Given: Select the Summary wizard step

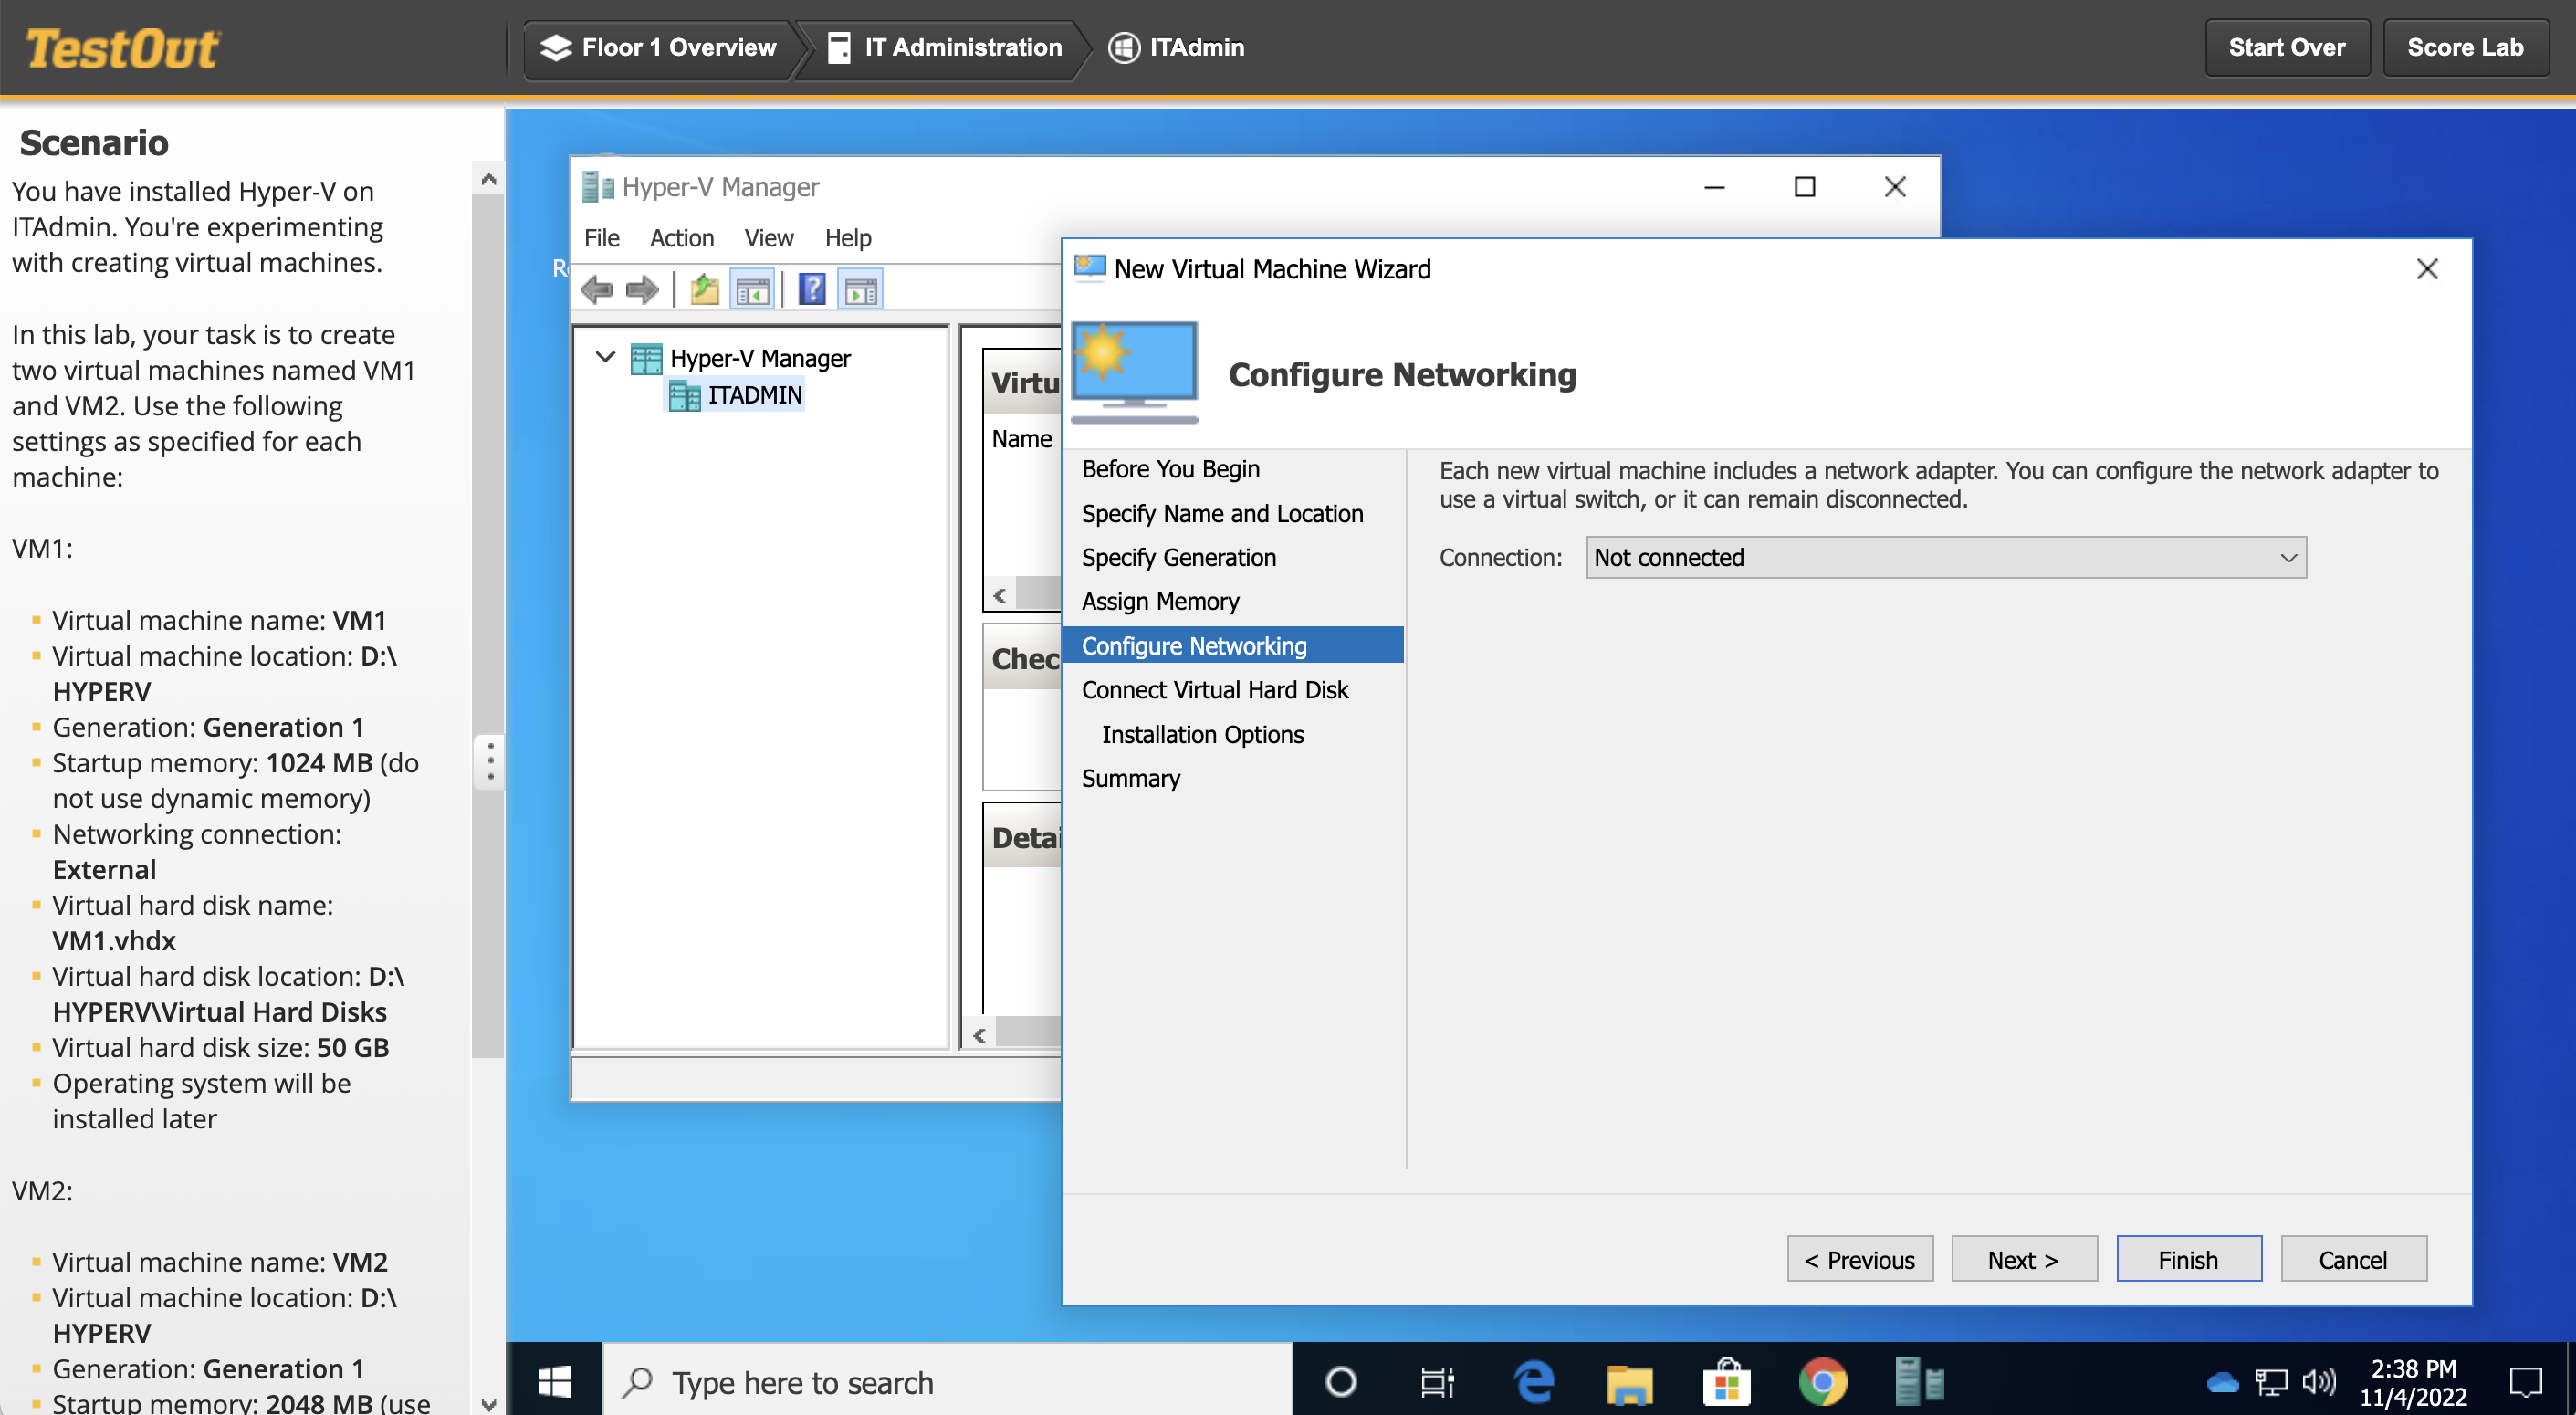Looking at the screenshot, I should pyautogui.click(x=1131, y=778).
